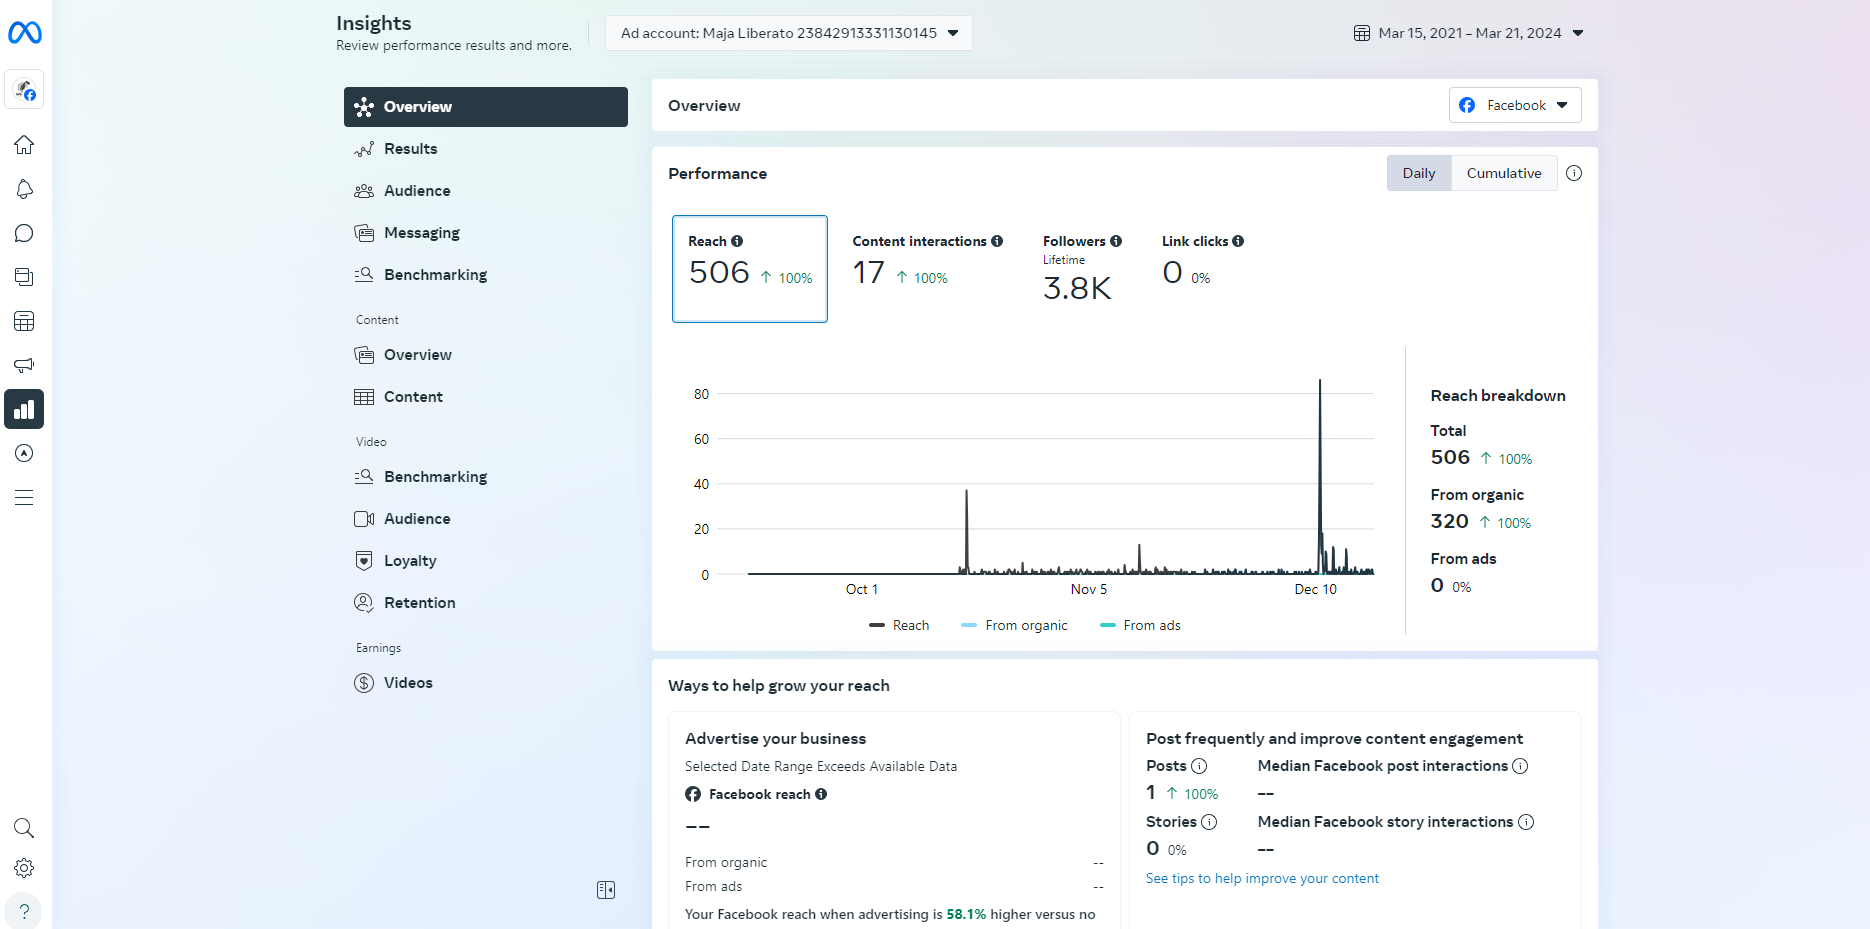Screen dimensions: 1870x929
Task: Show Followers info icon
Action: [1116, 241]
